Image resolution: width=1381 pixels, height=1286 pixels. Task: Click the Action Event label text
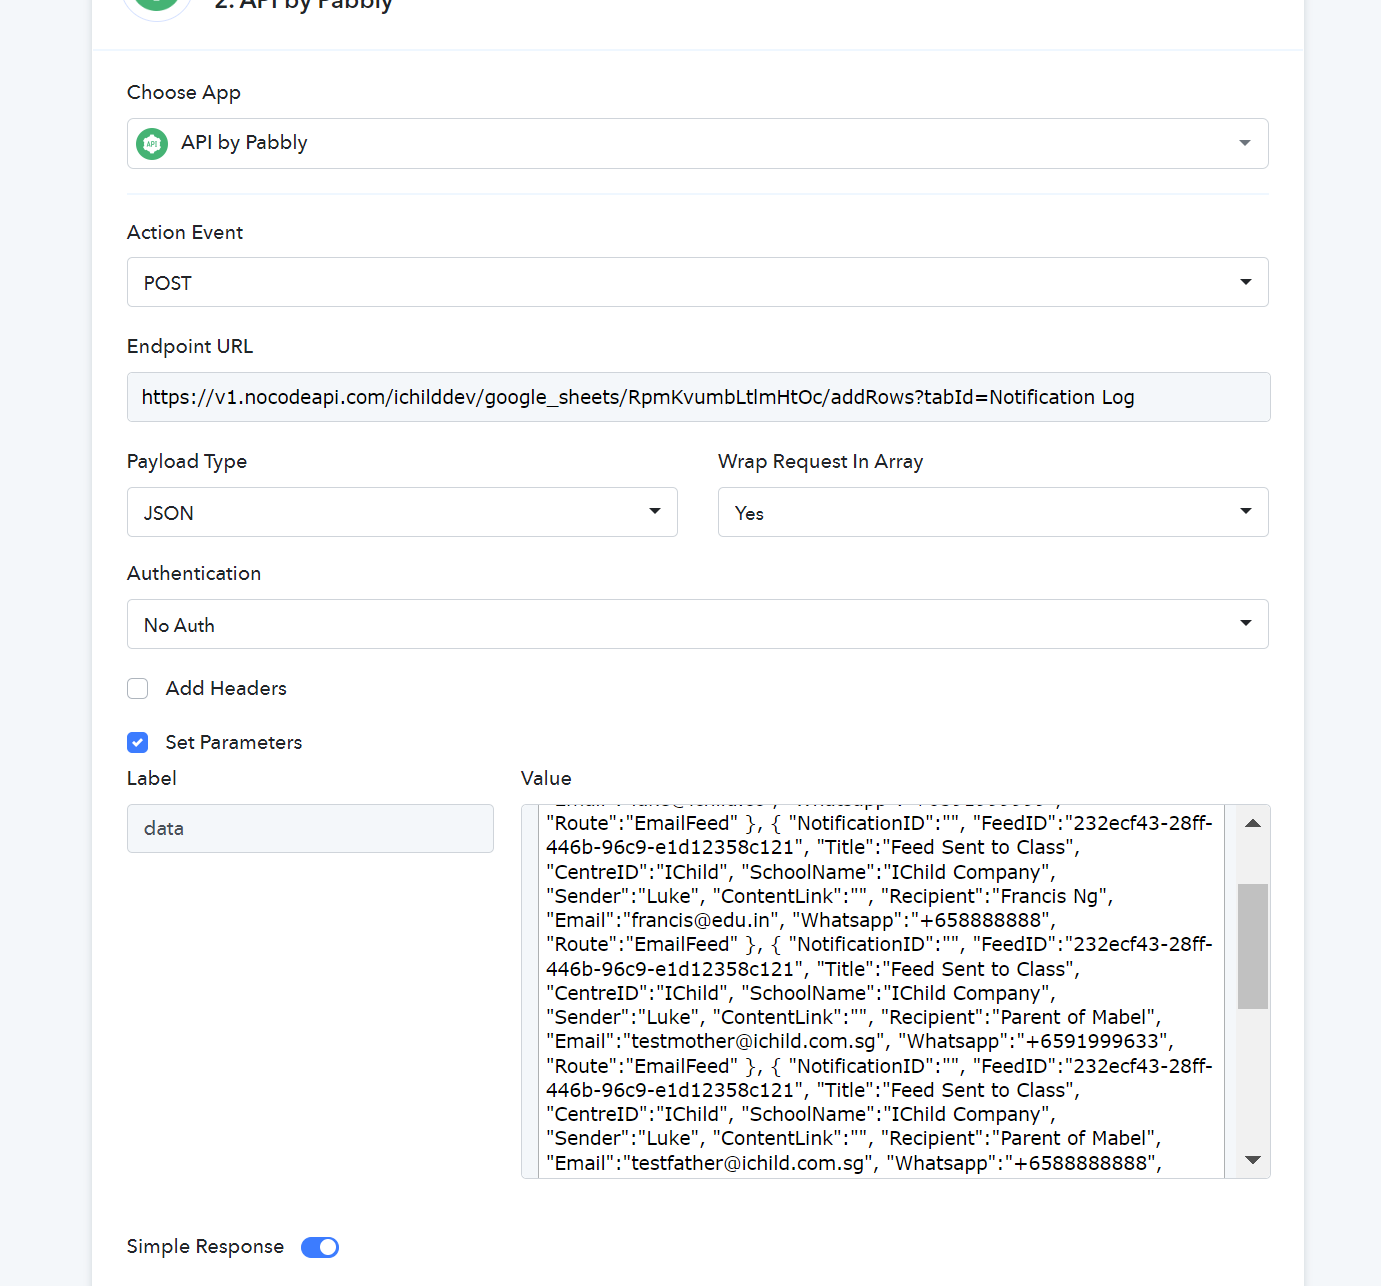tap(185, 232)
